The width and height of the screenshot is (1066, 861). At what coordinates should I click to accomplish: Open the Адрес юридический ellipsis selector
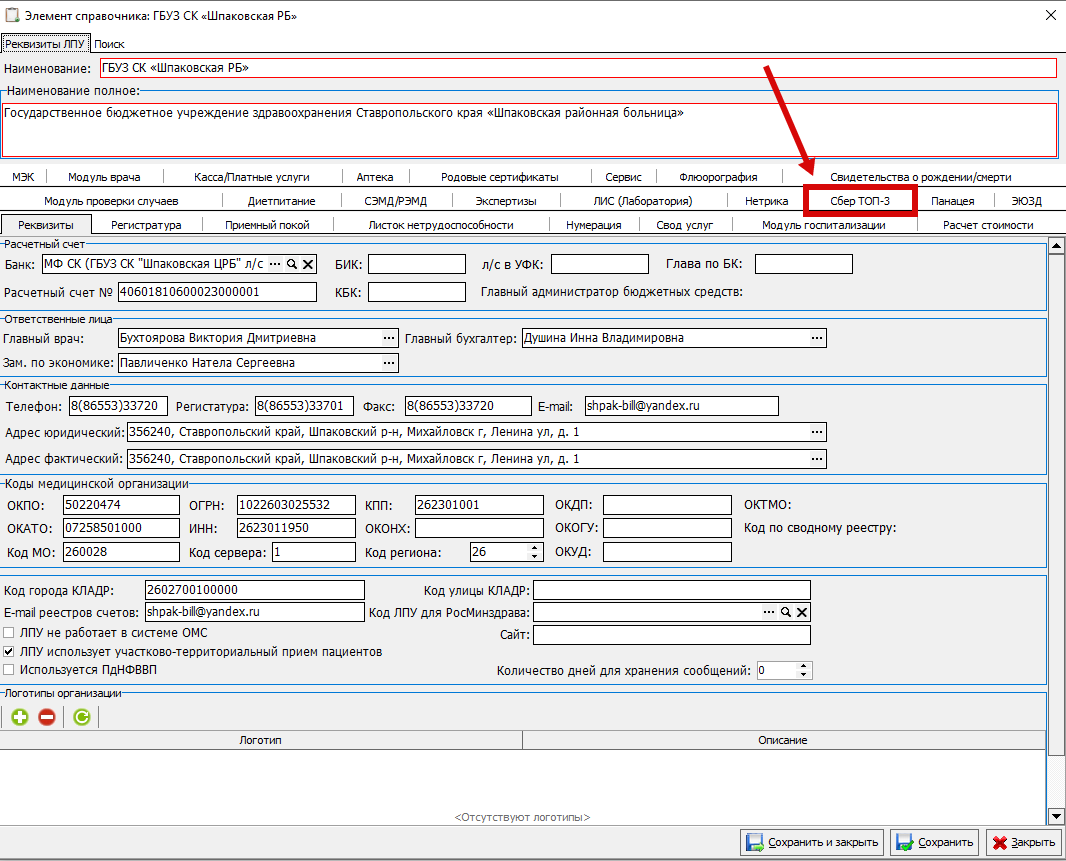818,432
